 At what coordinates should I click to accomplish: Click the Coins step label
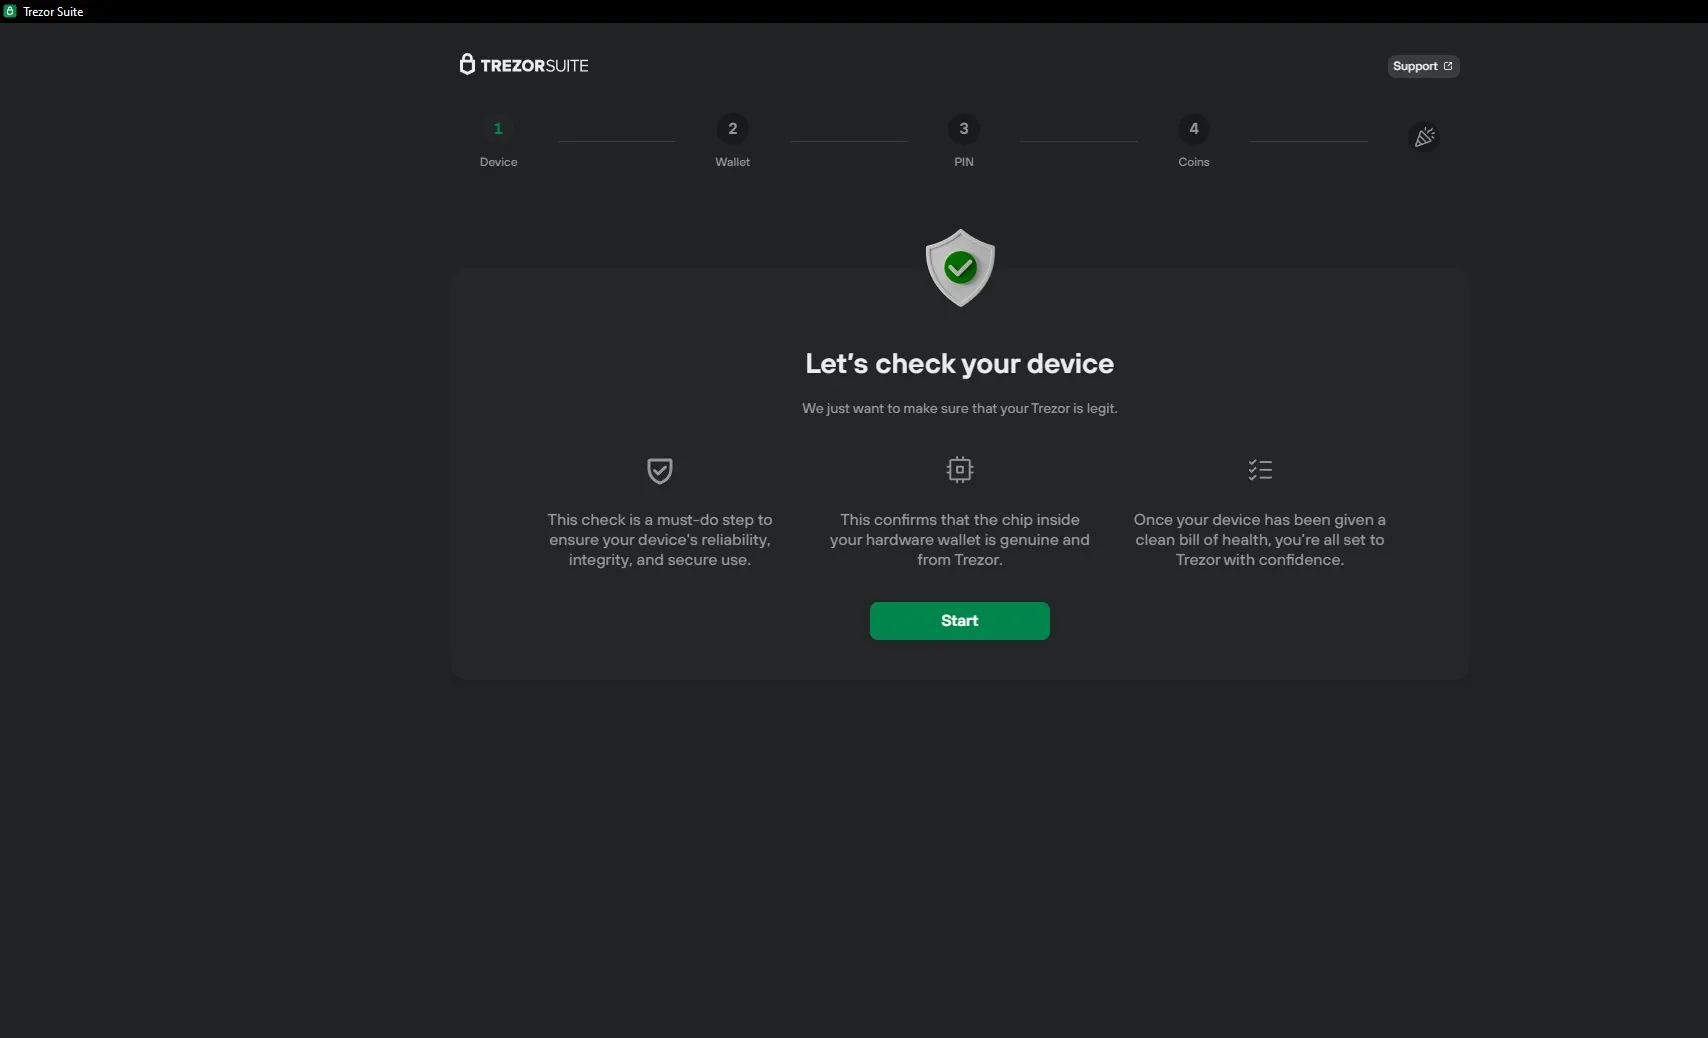(1192, 162)
